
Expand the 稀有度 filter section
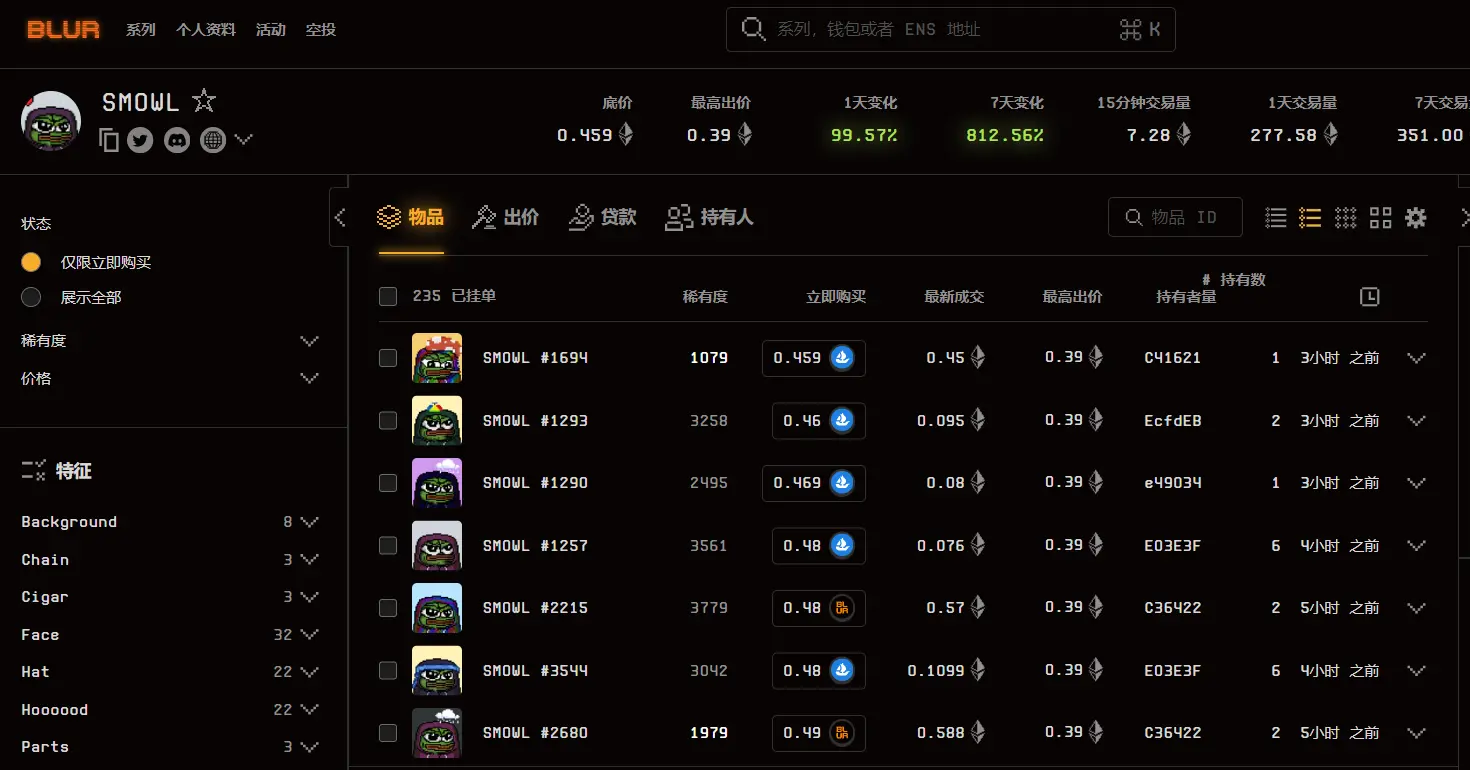coord(309,340)
